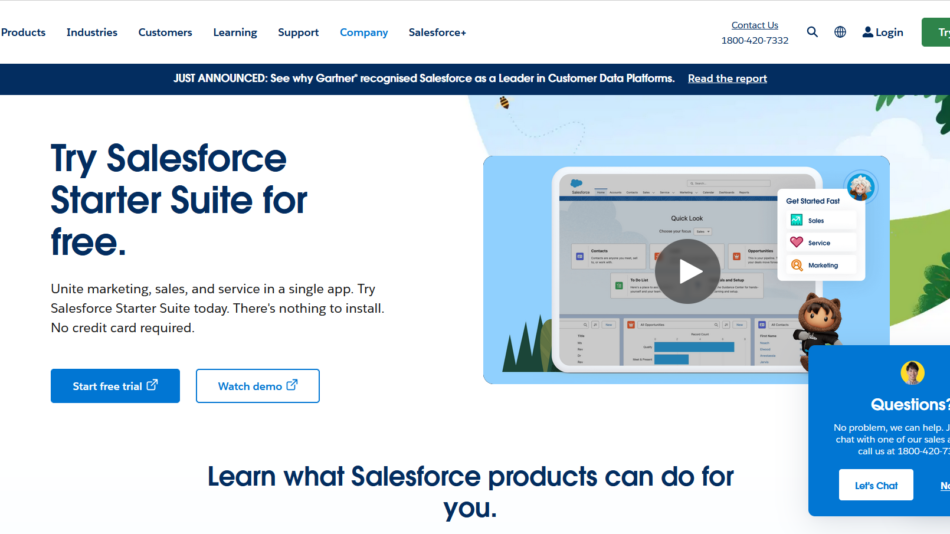This screenshot has width=950, height=534.
Task: Click the Service label in Get Started Fast
Action: (x=819, y=243)
